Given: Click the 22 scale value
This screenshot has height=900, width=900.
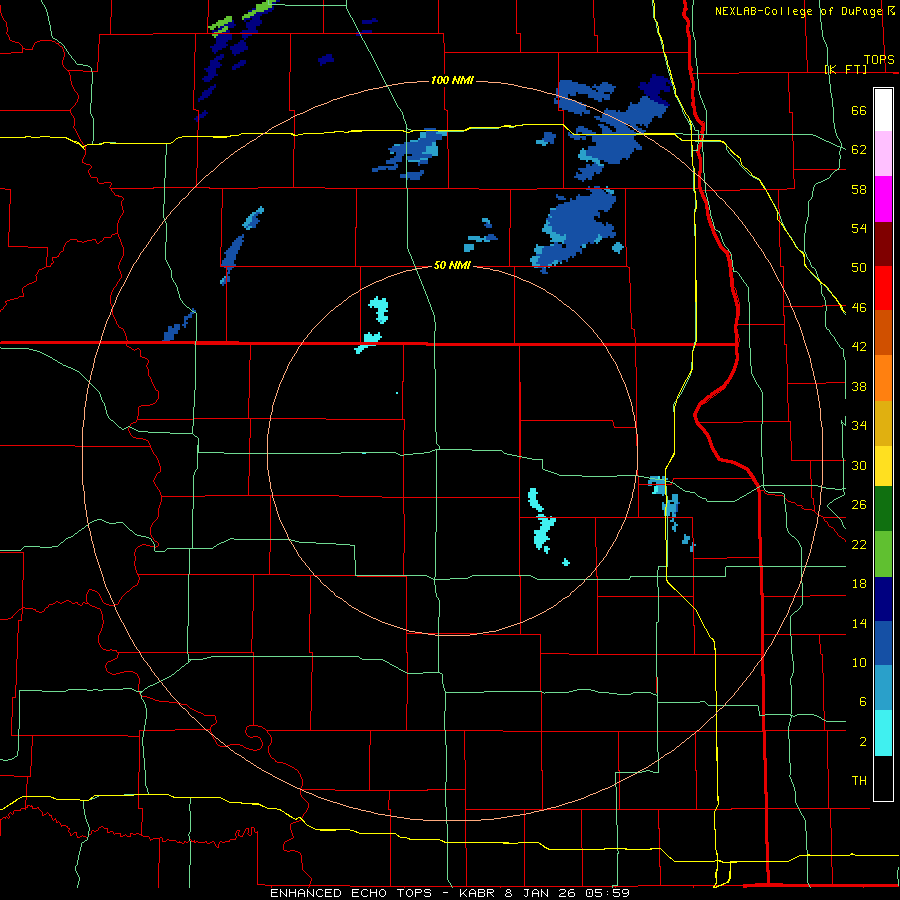Looking at the screenshot, I should [x=859, y=544].
